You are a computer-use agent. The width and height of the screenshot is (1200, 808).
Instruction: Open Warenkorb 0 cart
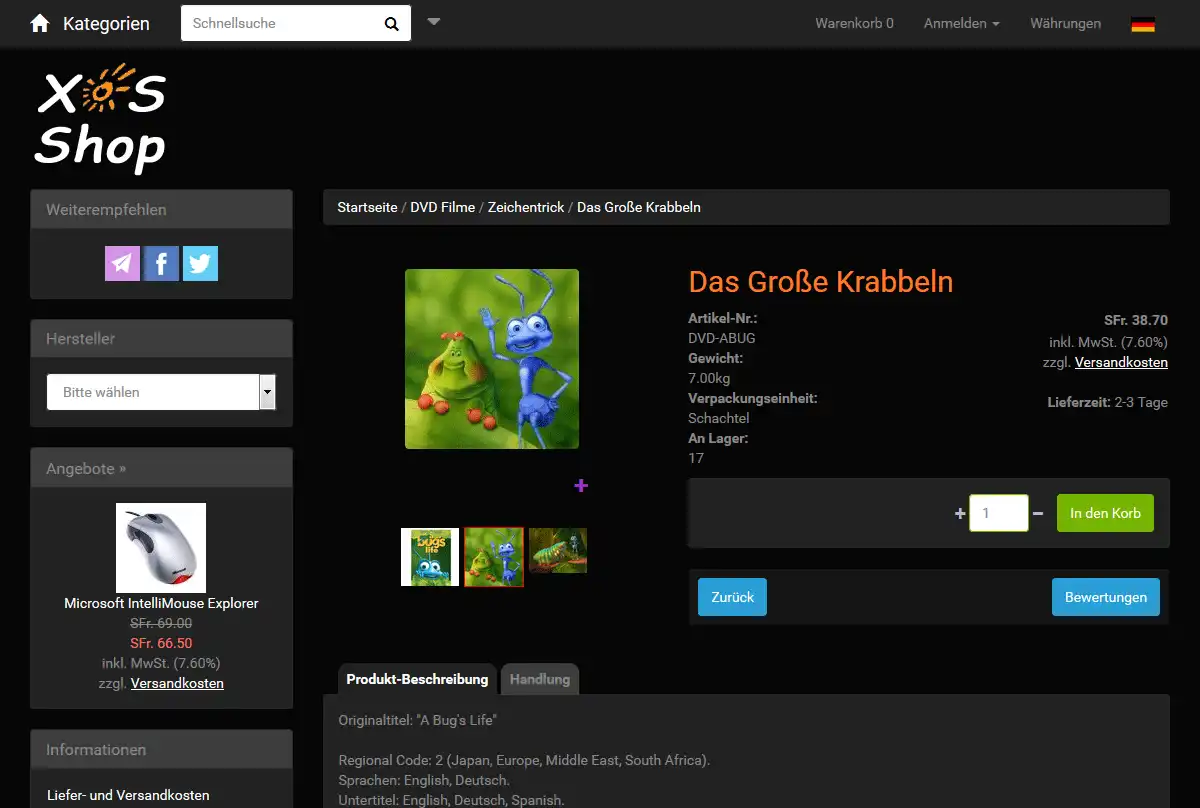855,23
